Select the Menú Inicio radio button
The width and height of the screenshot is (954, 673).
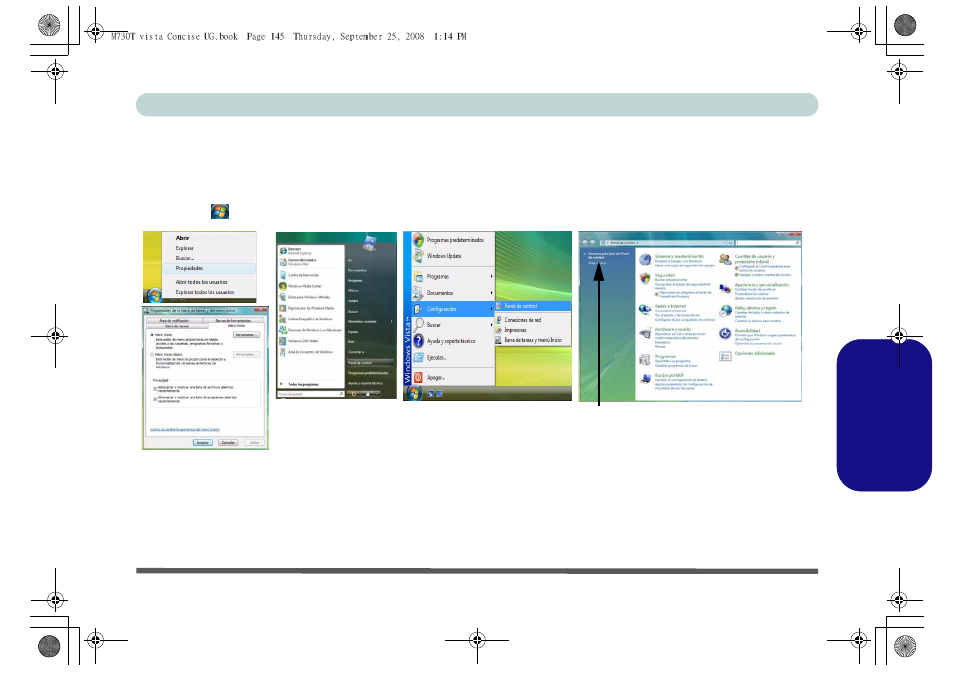[152, 335]
